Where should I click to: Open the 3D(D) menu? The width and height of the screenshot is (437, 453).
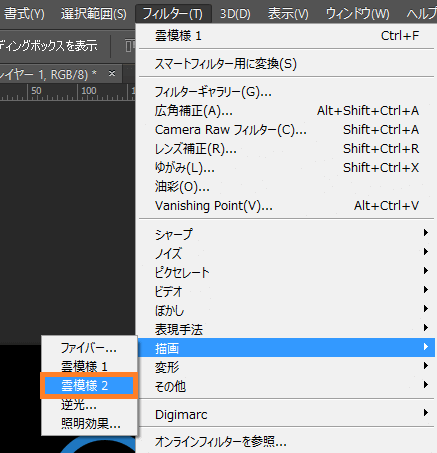pyautogui.click(x=235, y=14)
